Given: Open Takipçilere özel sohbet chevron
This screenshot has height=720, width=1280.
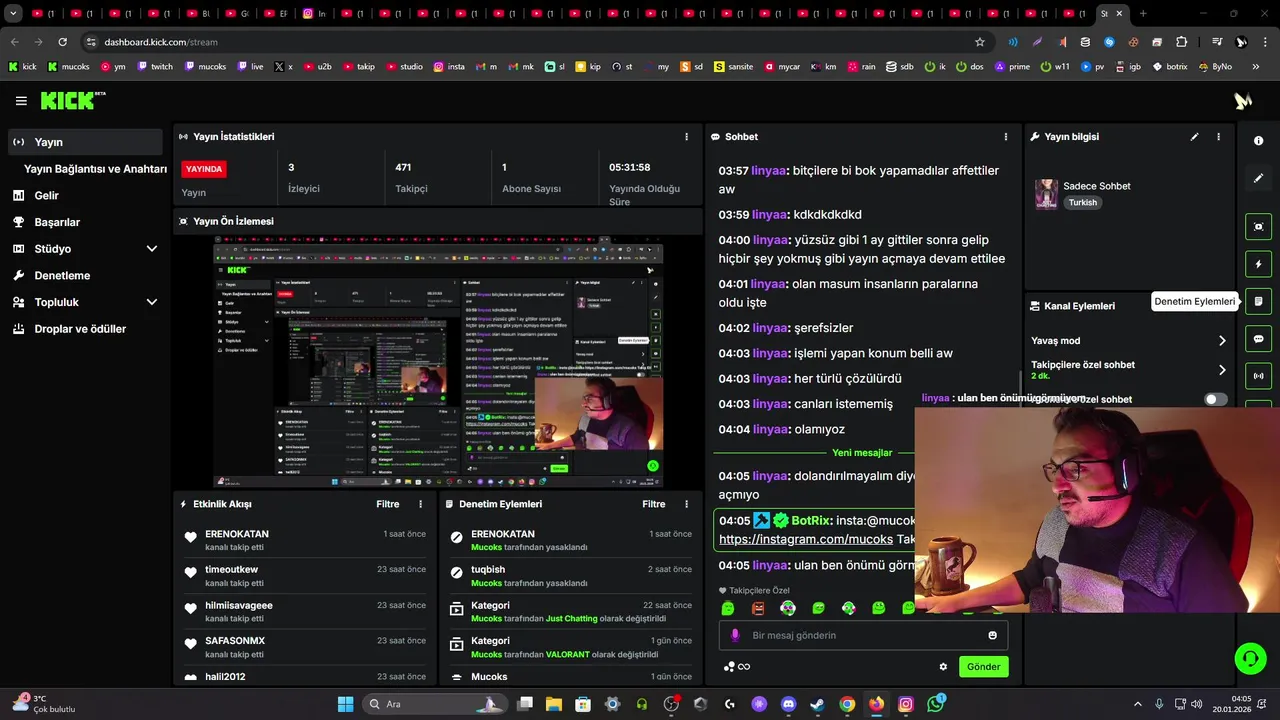Looking at the screenshot, I should (1222, 370).
